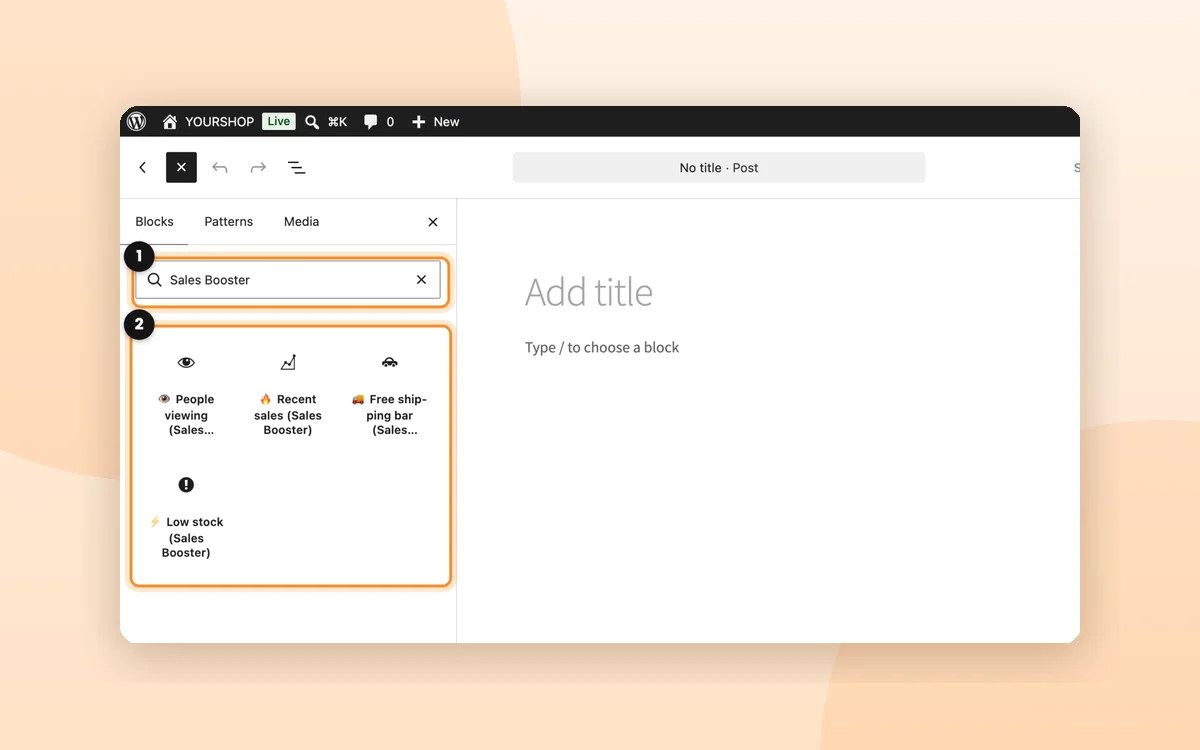Click the magnifier icon in the block search

pyautogui.click(x=154, y=280)
